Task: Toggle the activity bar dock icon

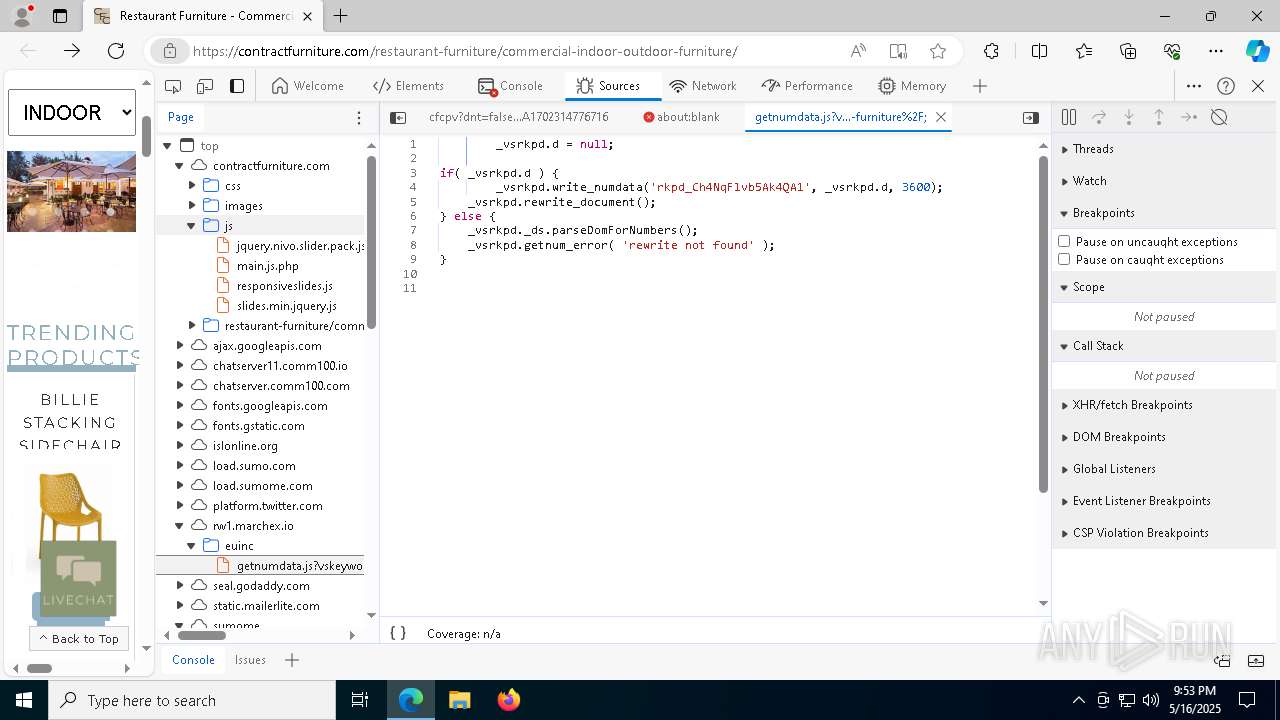Action: [237, 86]
